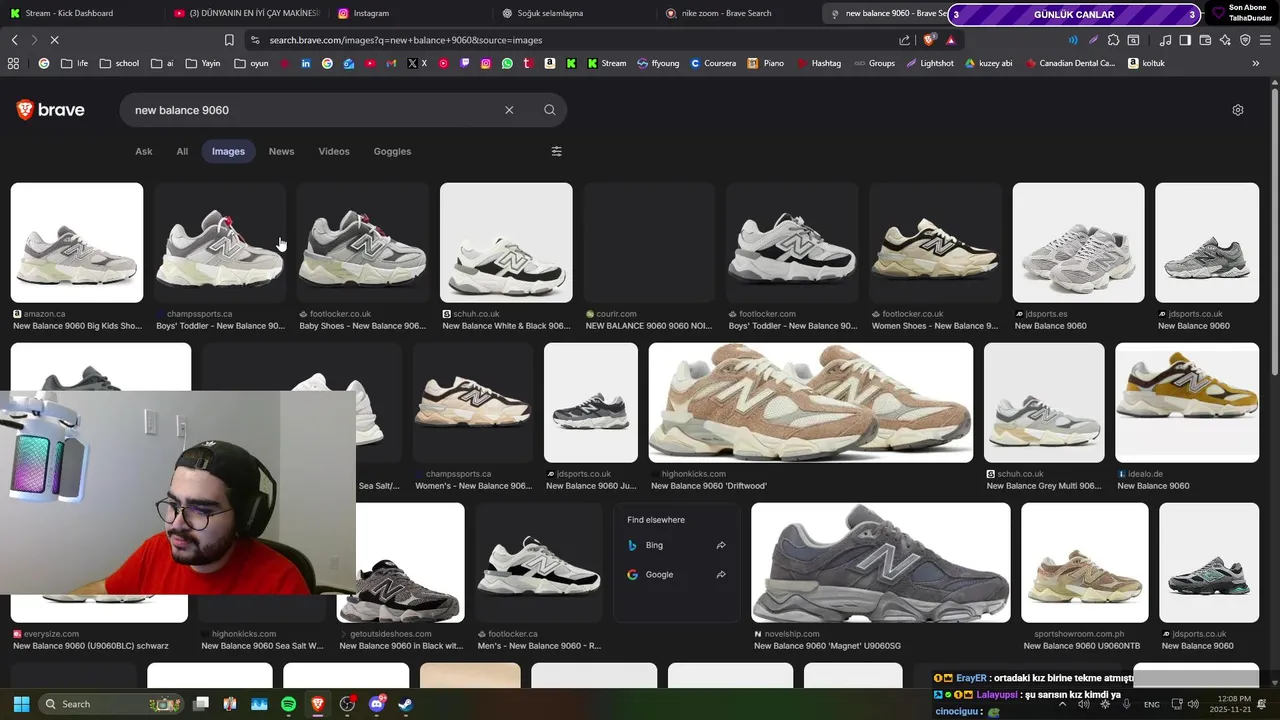The image size is (1280, 720).
Task: Open schuh.co.uk White & Black 9060 image
Action: (x=506, y=242)
